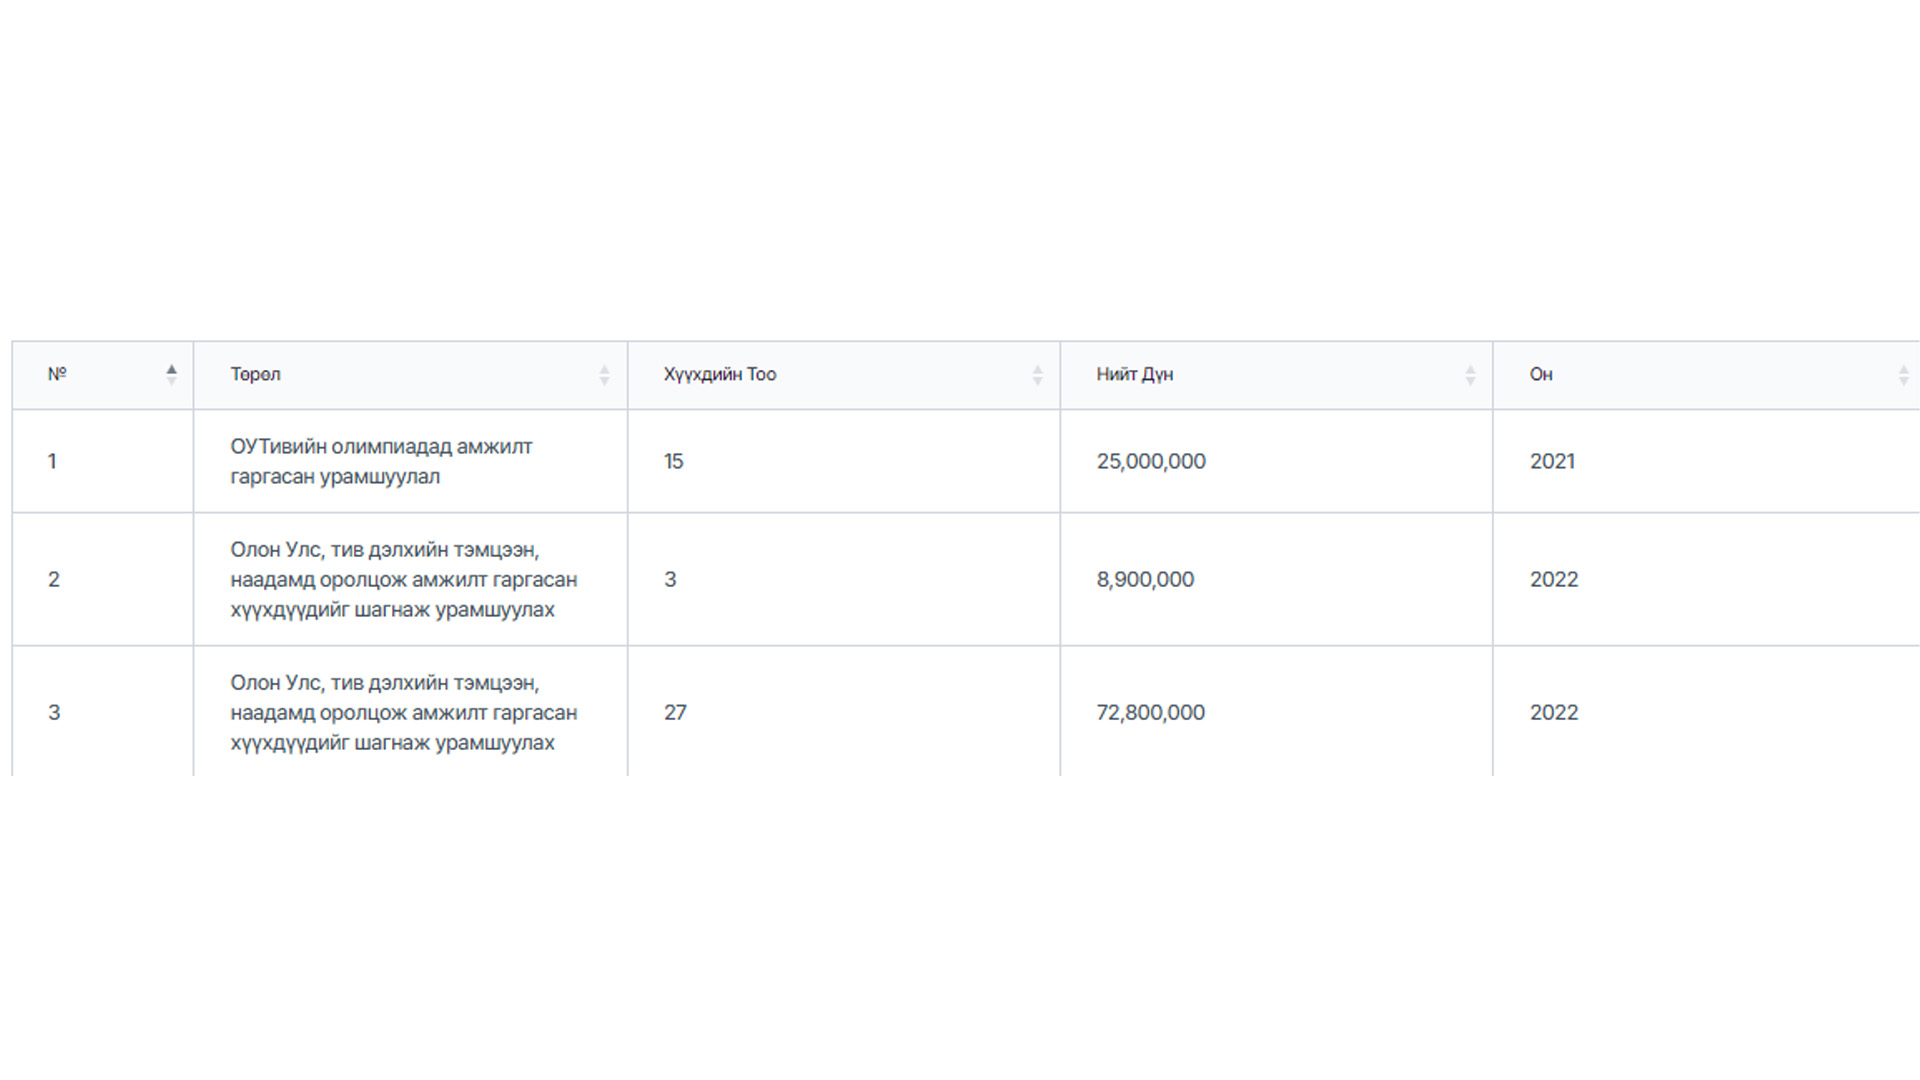
Task: Click the 72,800,000 total amount cell
Action: click(1151, 712)
